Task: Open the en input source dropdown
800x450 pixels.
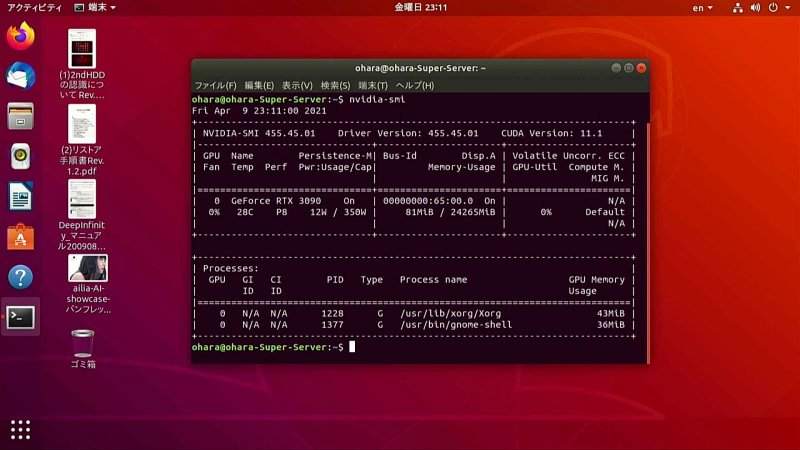Action: coord(703,8)
